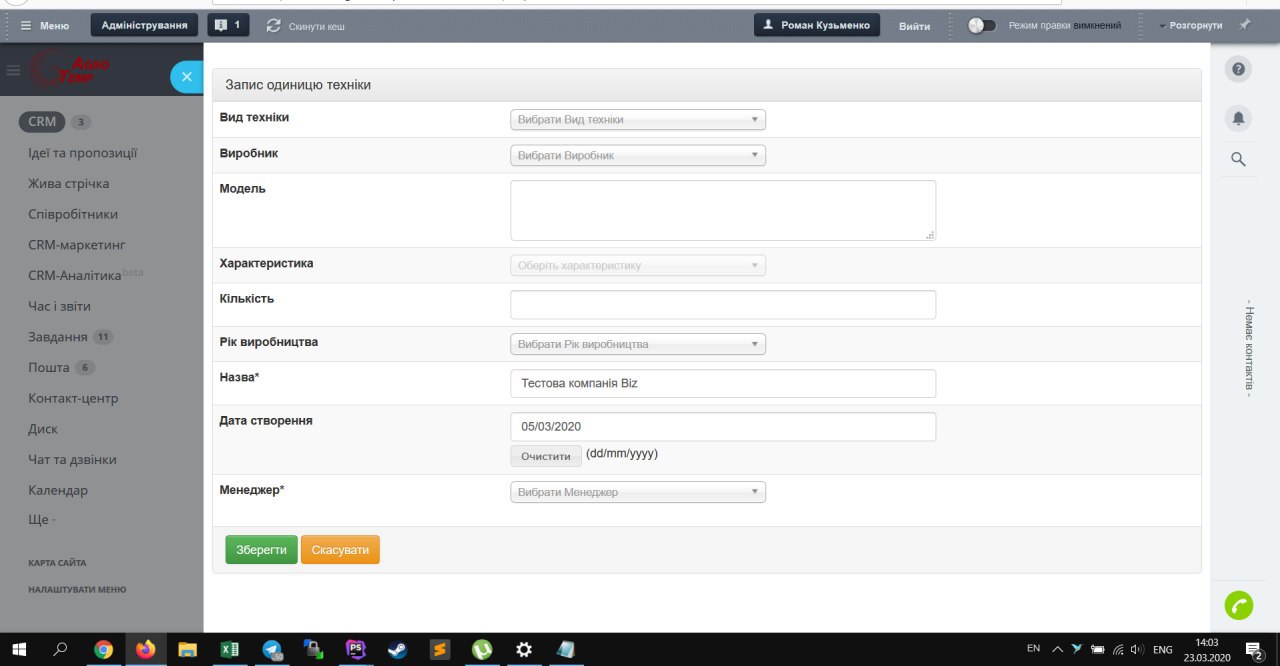
Task: Pin the admin panel with pin icon
Action: click(1245, 25)
